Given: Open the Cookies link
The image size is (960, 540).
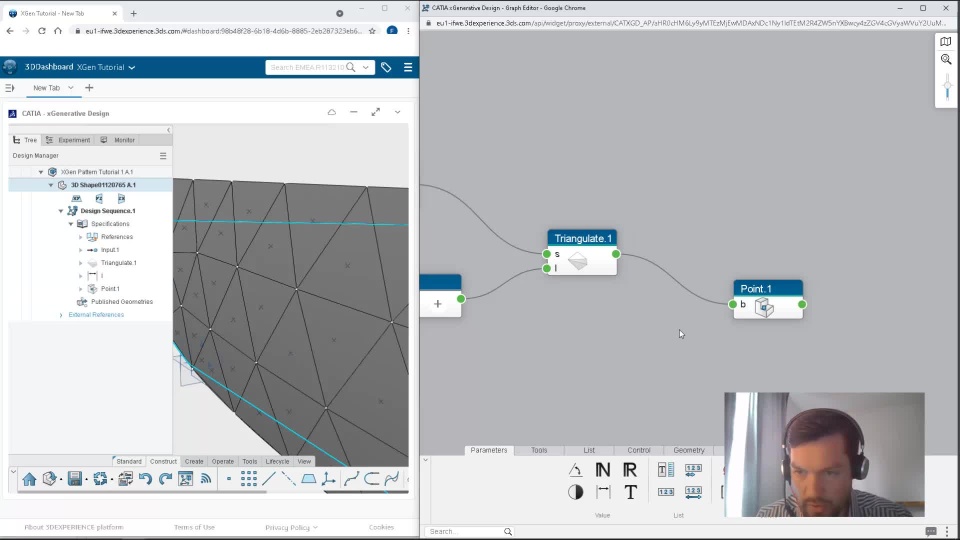Looking at the screenshot, I should coord(381,527).
